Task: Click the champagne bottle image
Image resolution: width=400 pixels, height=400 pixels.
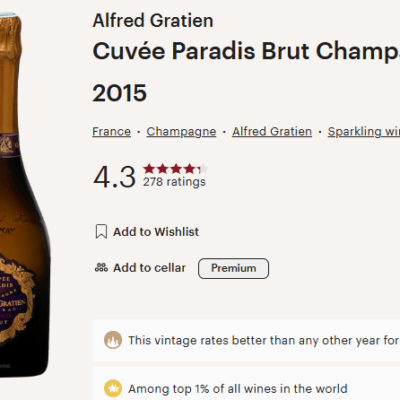Action: 25,193
